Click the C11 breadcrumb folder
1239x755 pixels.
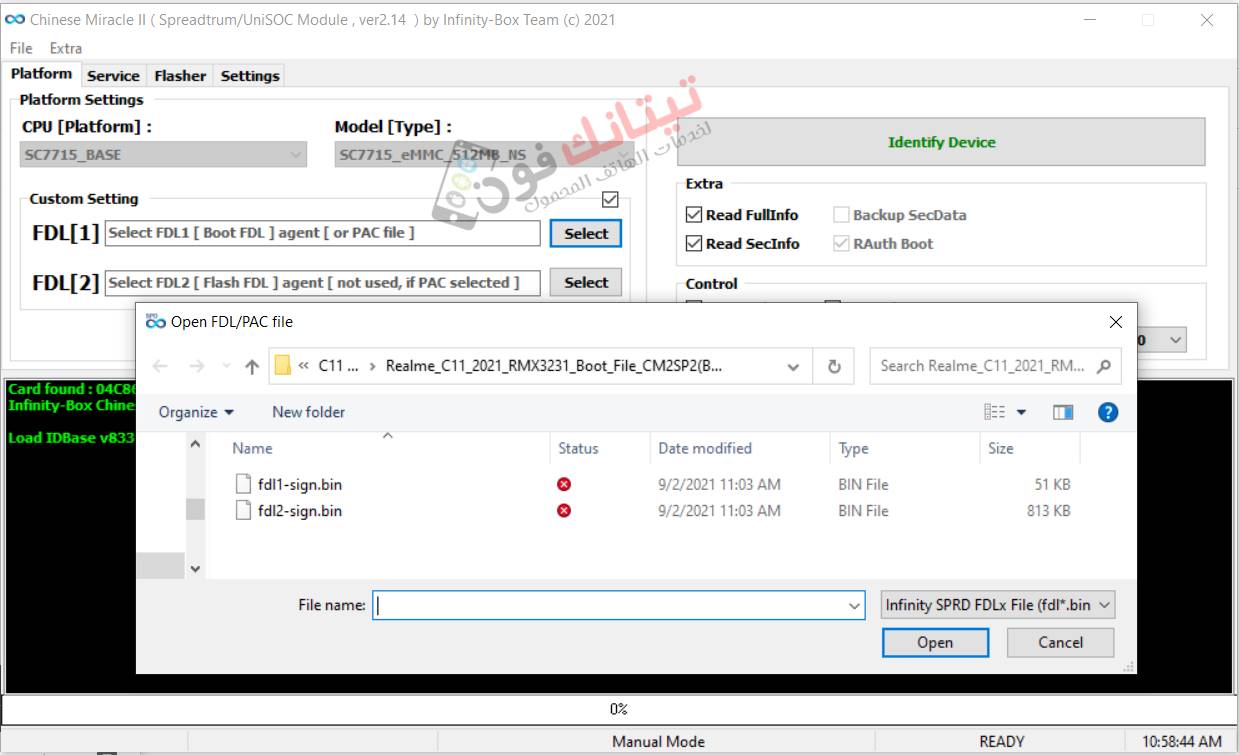(338, 366)
